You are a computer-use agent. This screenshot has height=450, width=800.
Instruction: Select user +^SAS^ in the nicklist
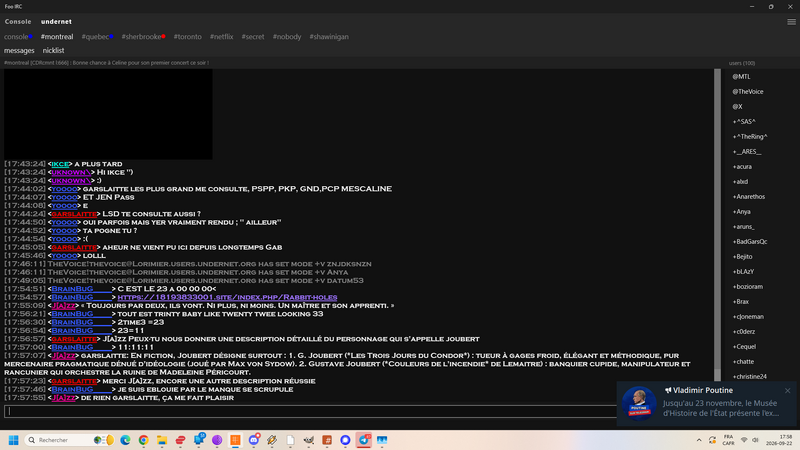click(744, 121)
